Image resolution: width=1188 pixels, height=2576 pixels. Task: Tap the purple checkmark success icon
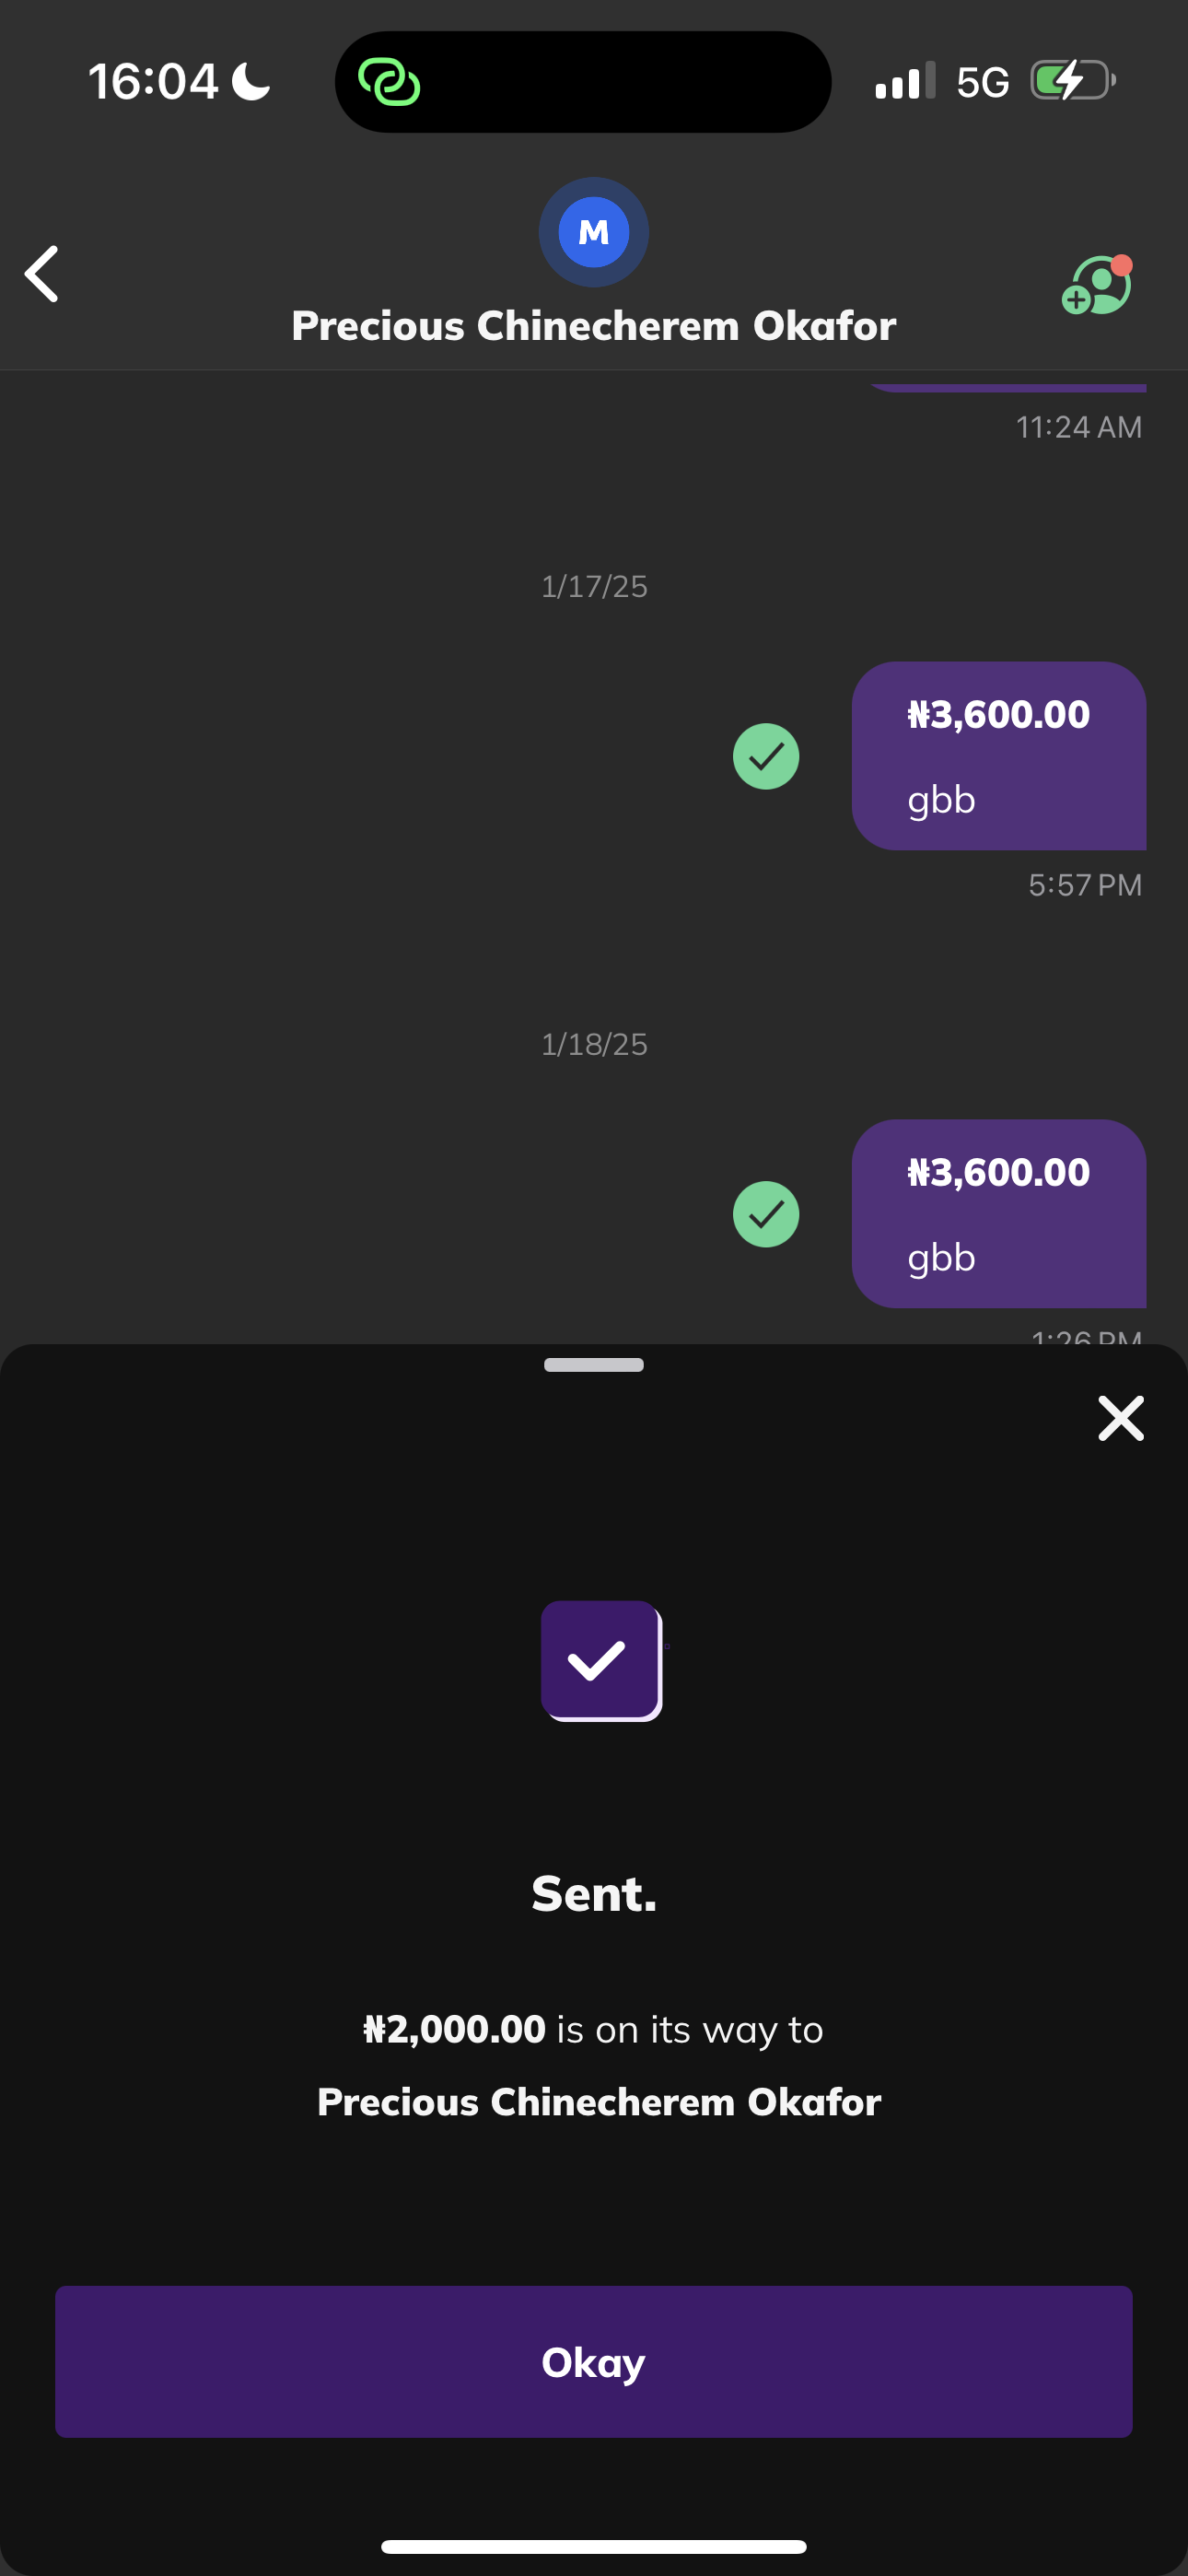pyautogui.click(x=600, y=1660)
